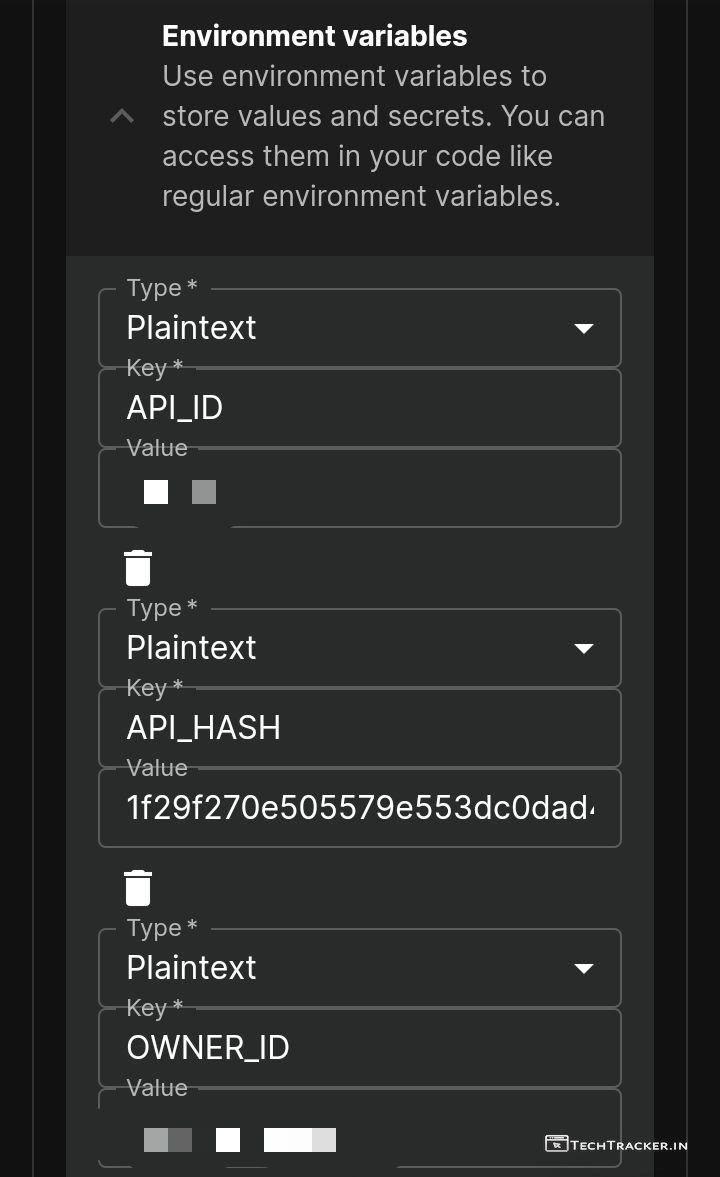
Task: Select Plaintext text in second Type selector
Action: tap(191, 648)
